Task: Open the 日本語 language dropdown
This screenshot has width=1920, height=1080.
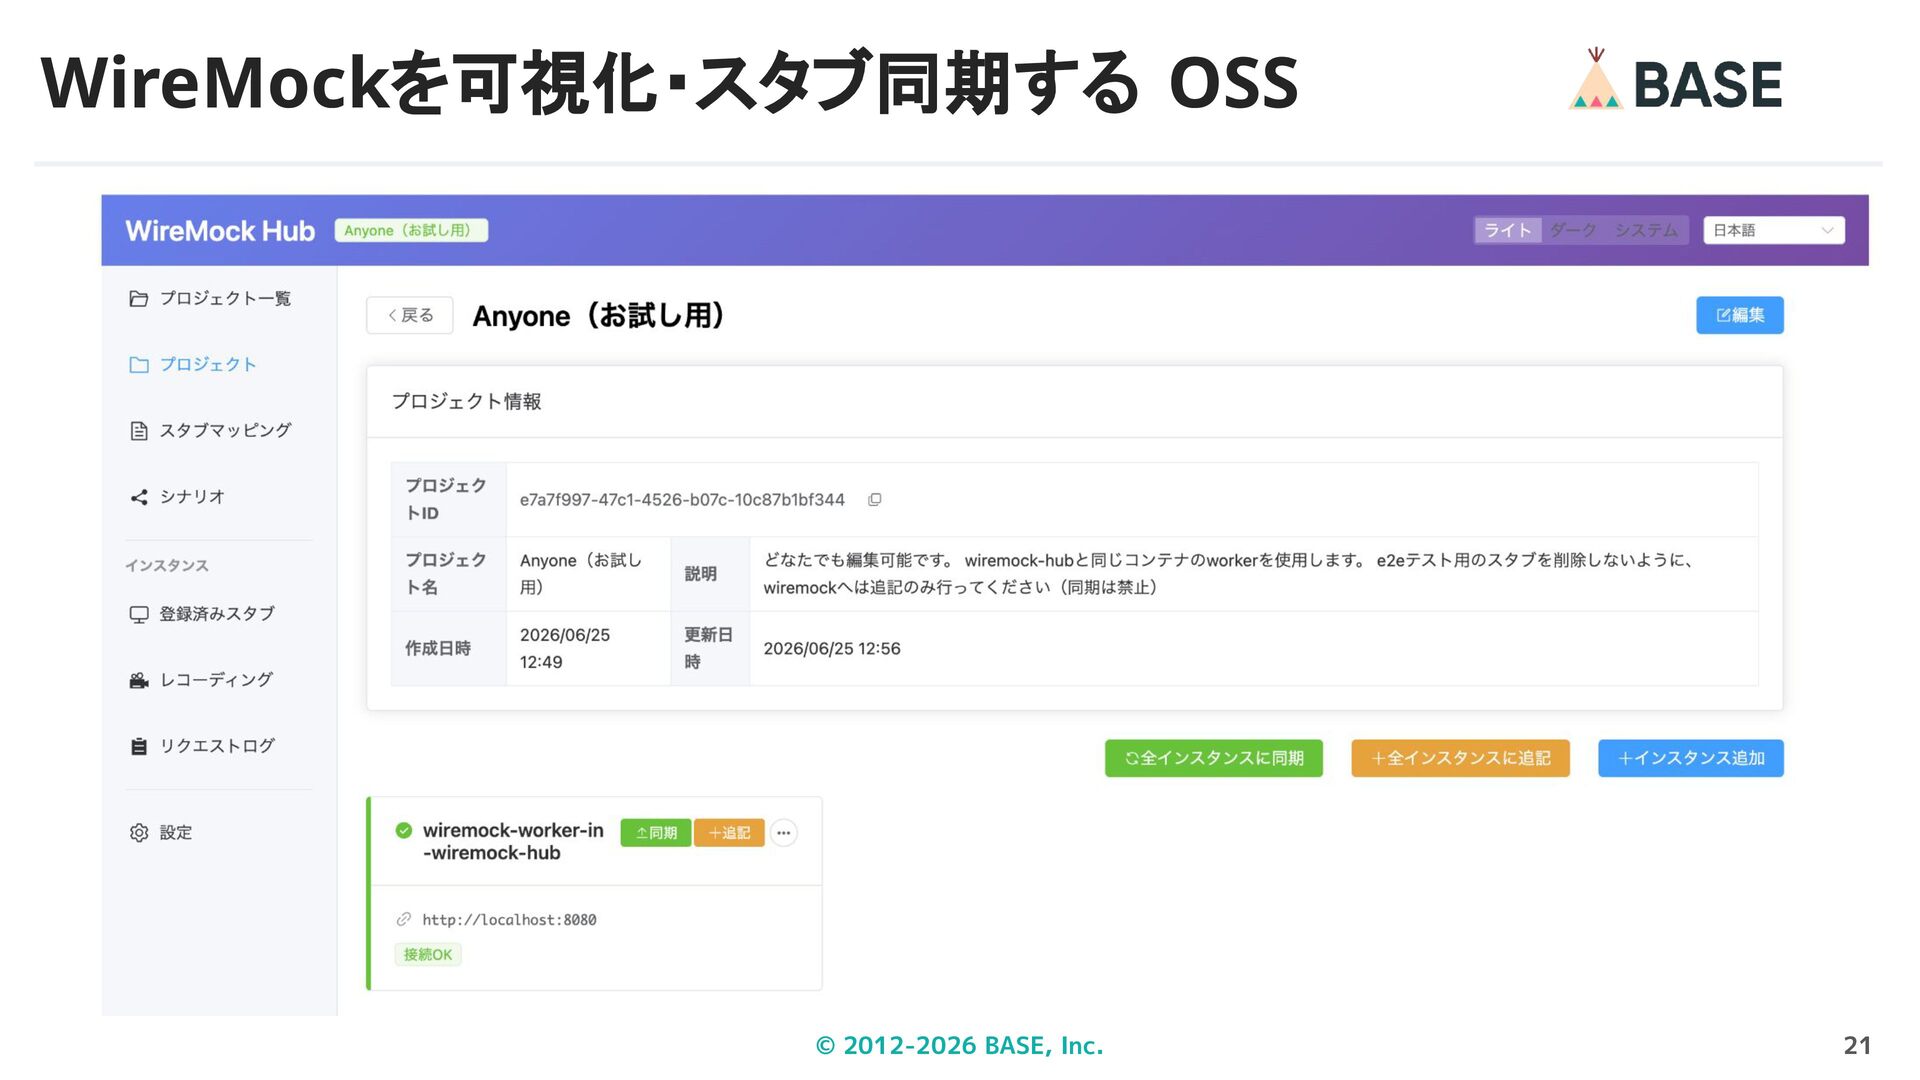Action: coord(1774,230)
